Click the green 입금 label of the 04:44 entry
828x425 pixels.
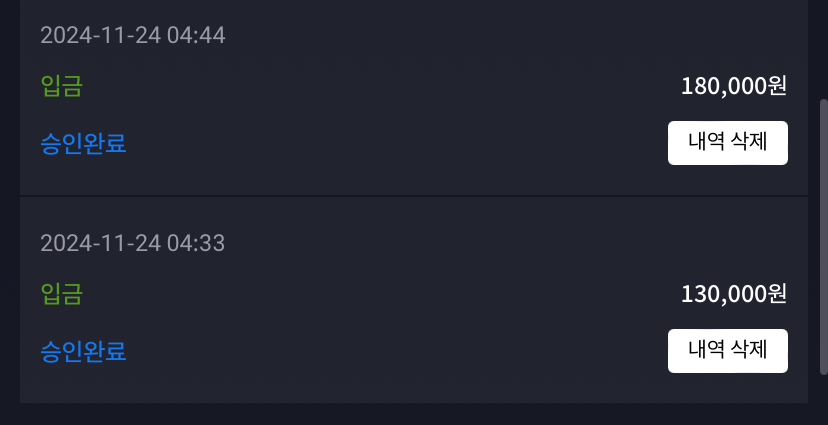61,86
